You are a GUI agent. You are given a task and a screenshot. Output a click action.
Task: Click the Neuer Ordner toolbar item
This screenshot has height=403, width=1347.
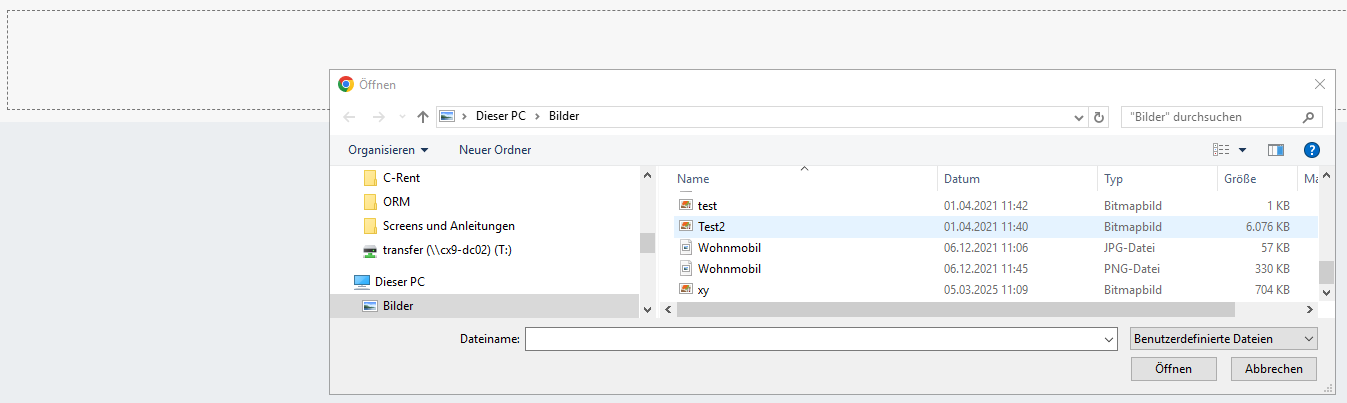click(495, 150)
